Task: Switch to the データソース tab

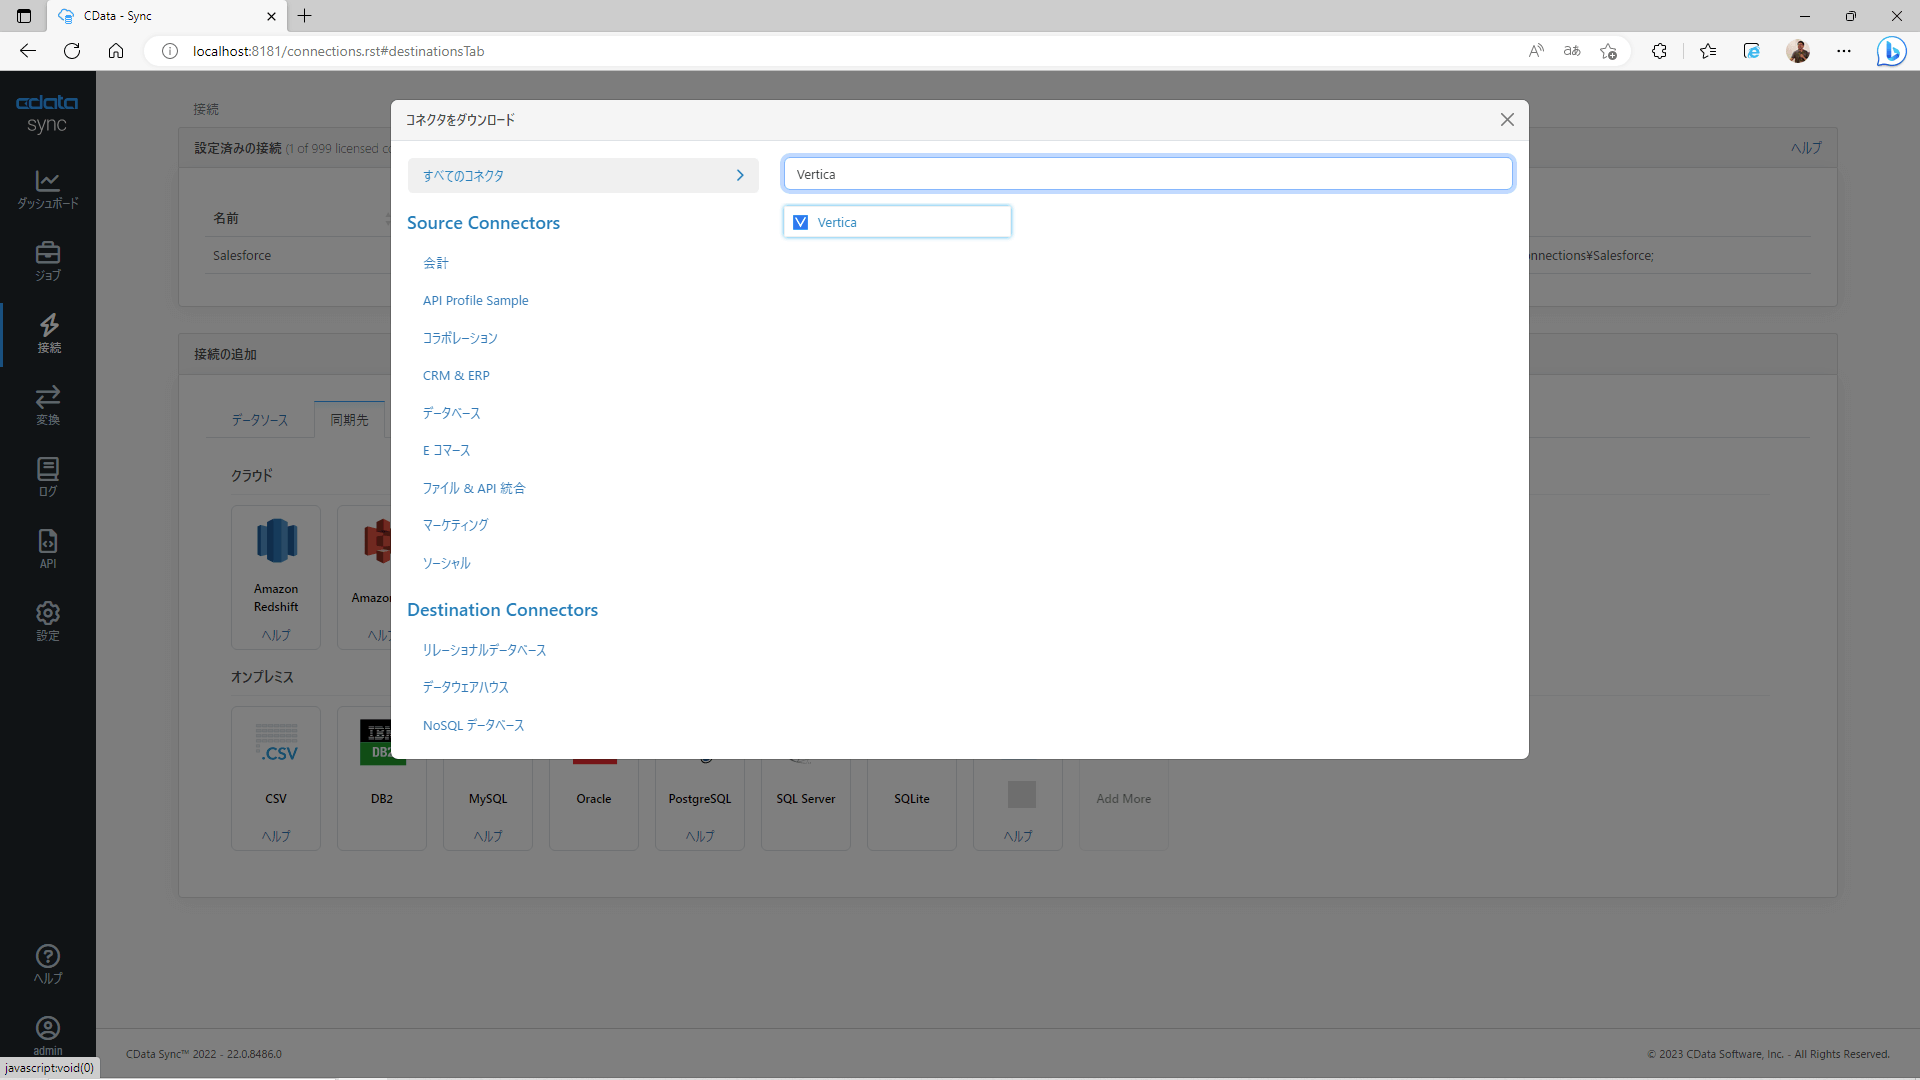Action: [258, 420]
